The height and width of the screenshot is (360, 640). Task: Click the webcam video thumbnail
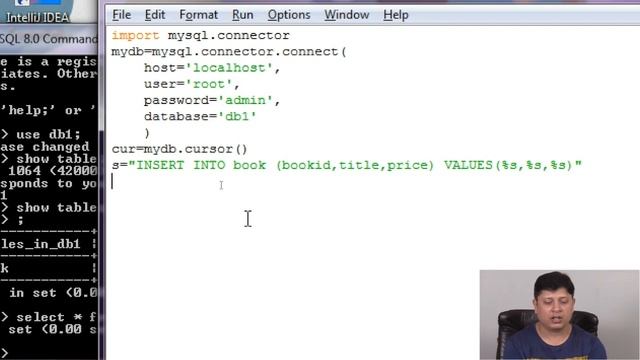559,315
